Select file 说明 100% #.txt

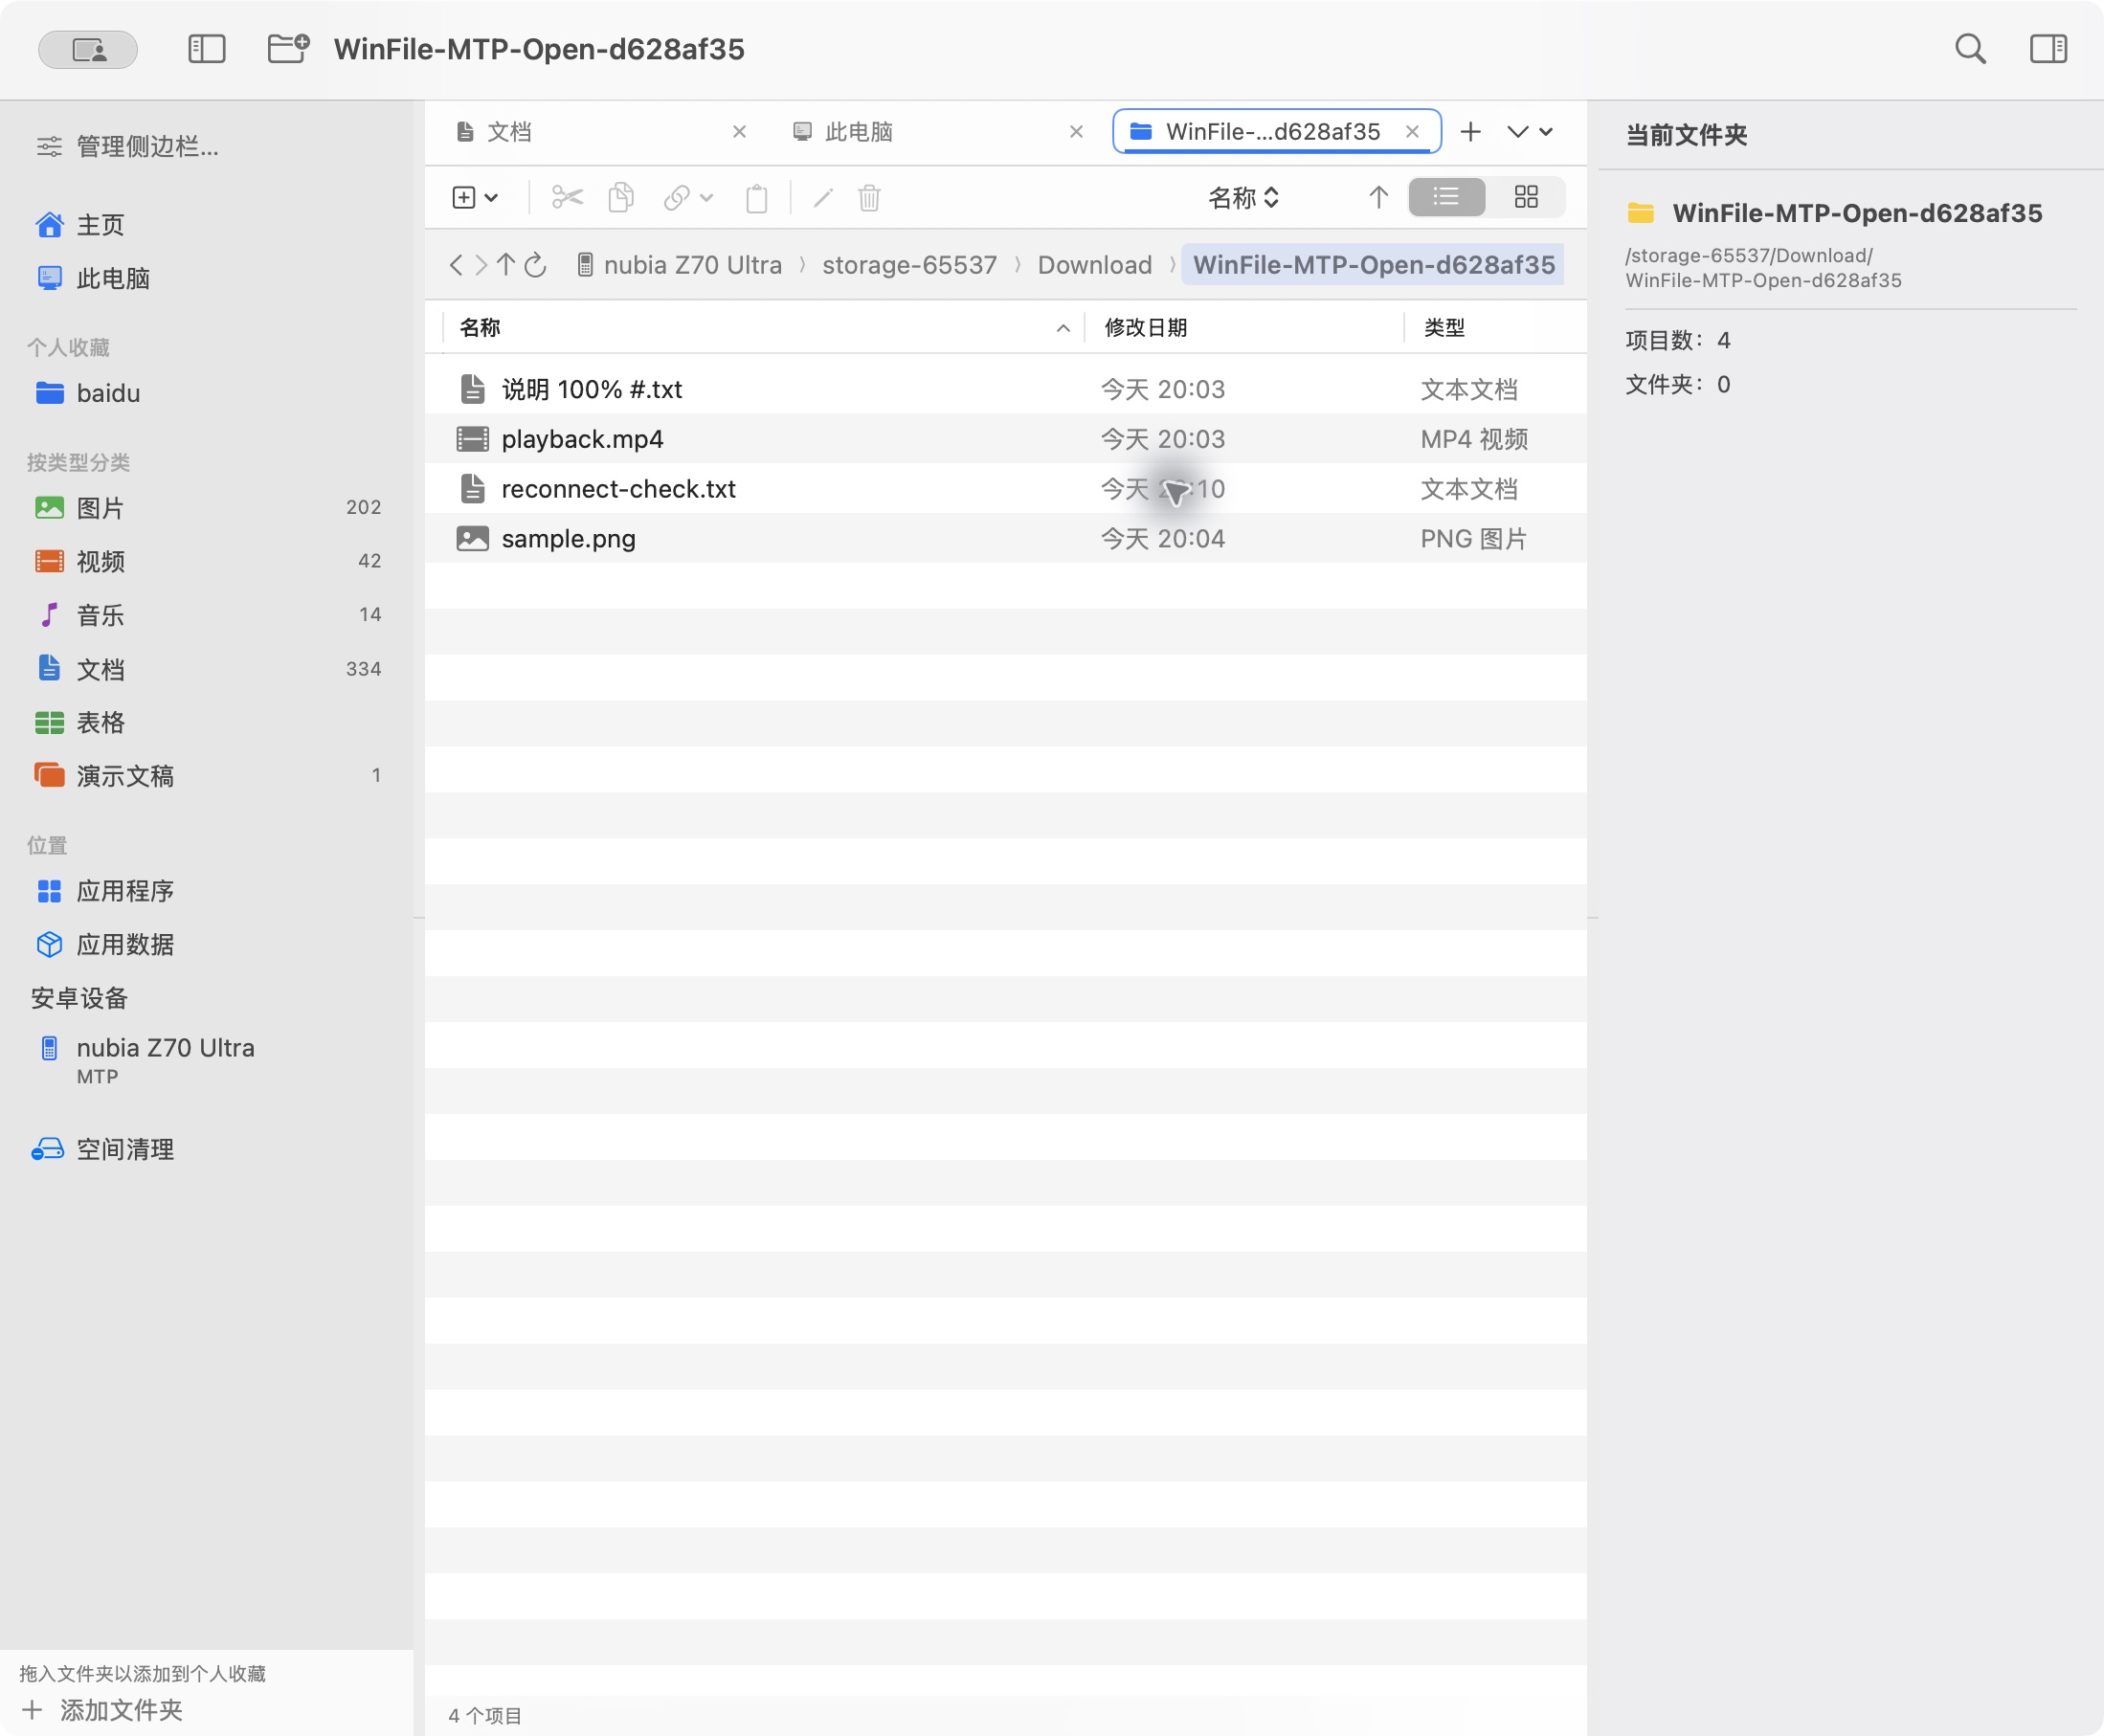1005,389
